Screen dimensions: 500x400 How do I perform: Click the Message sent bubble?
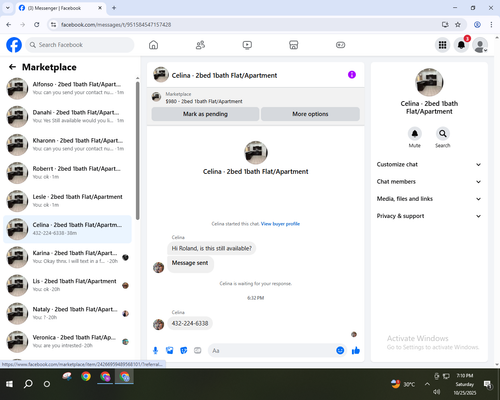pos(190,263)
